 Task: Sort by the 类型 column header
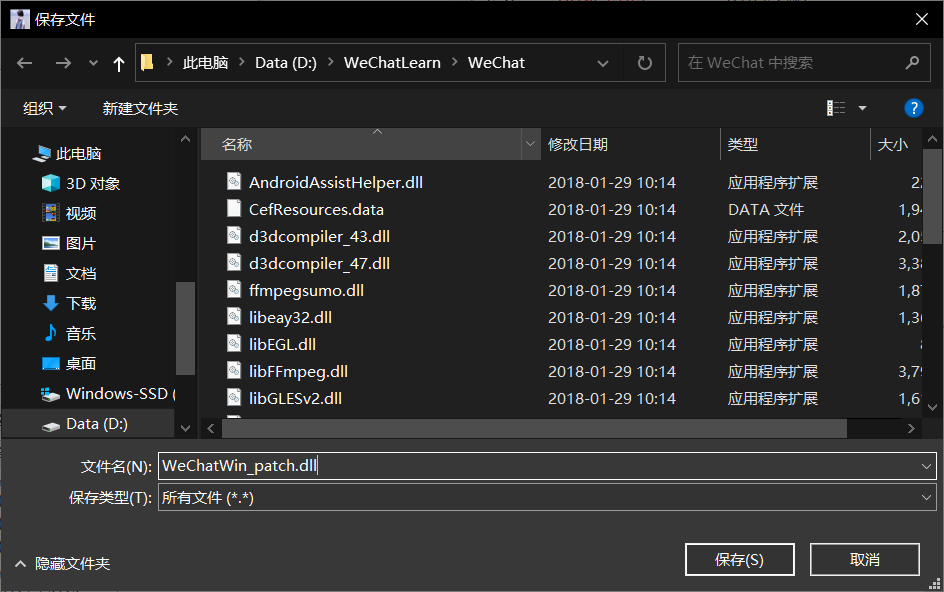(795, 145)
